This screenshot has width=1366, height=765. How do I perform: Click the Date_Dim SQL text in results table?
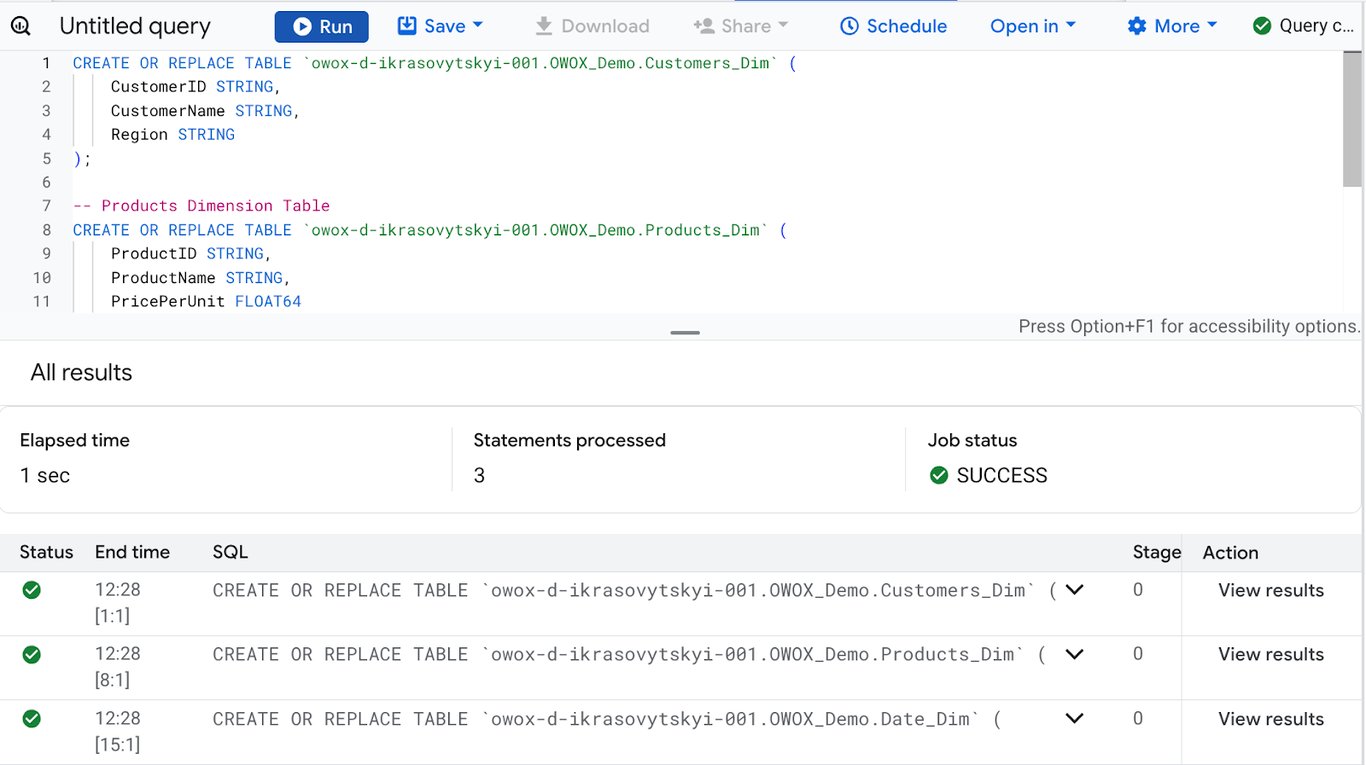pos(606,719)
